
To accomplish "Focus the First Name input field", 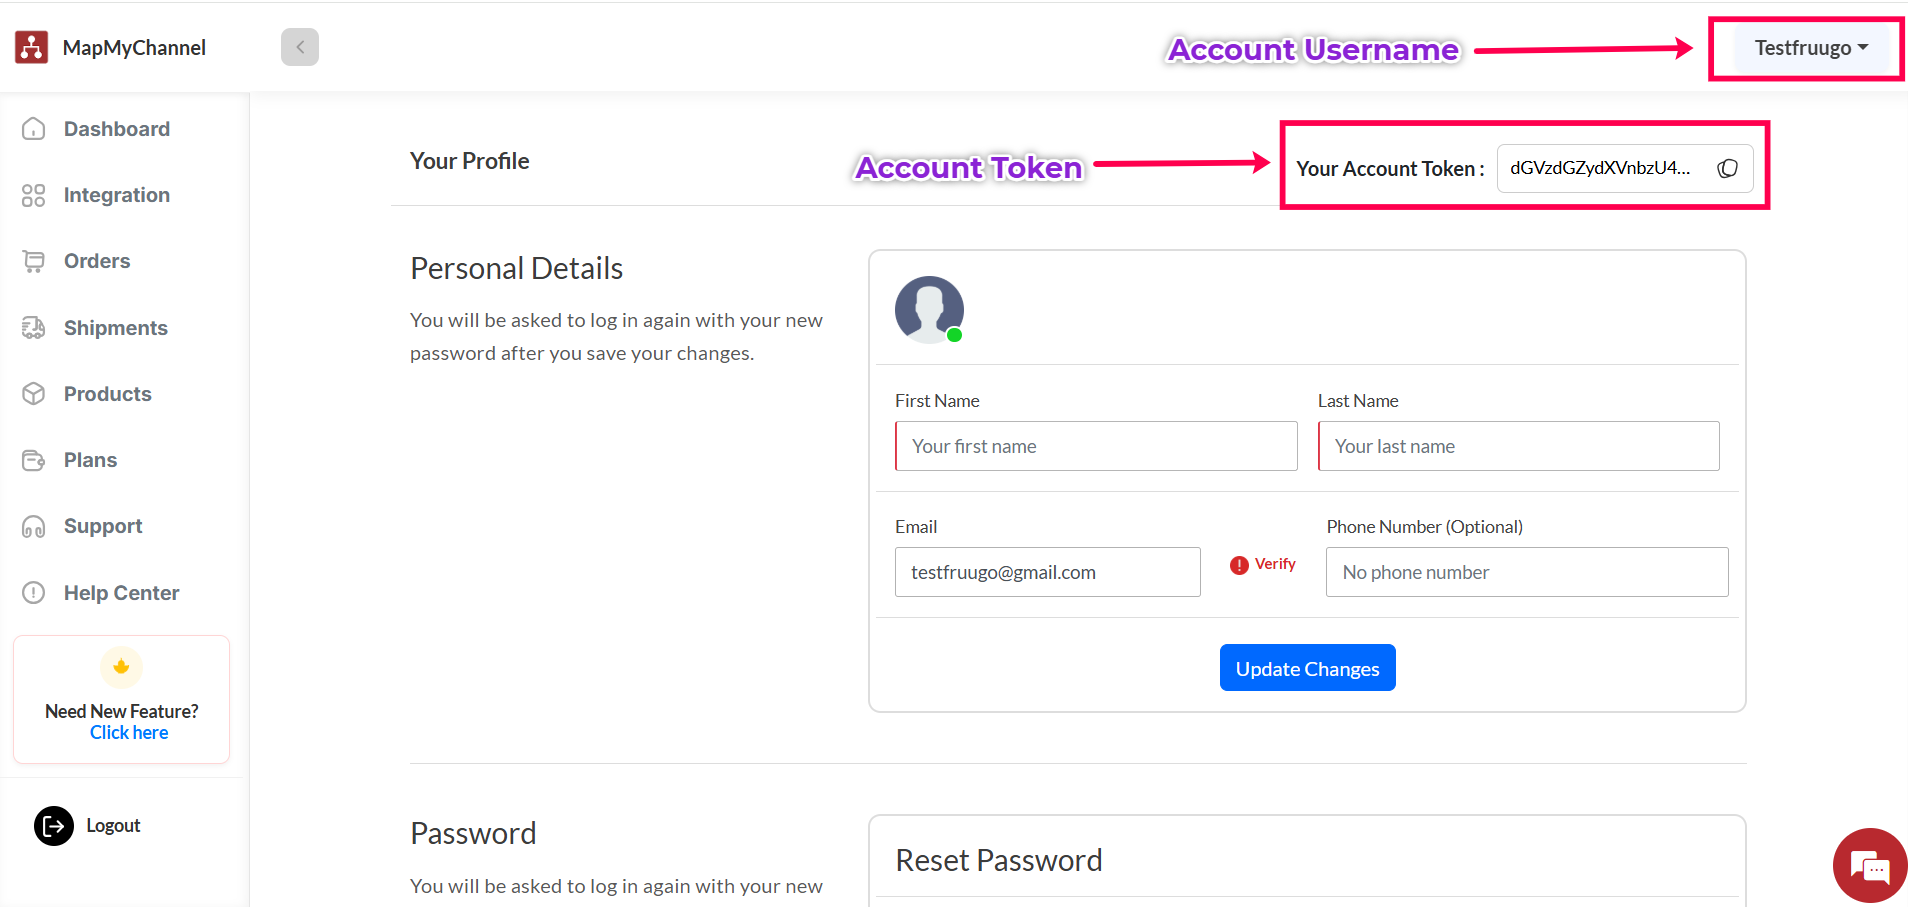I will tap(1096, 446).
